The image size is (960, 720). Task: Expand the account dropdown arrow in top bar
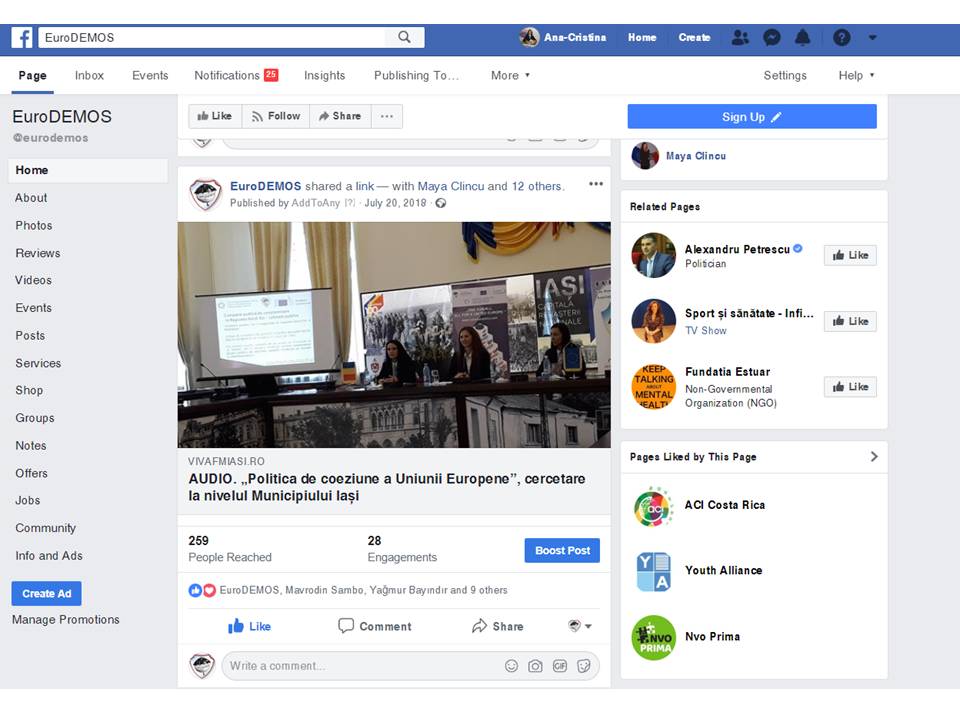872,37
